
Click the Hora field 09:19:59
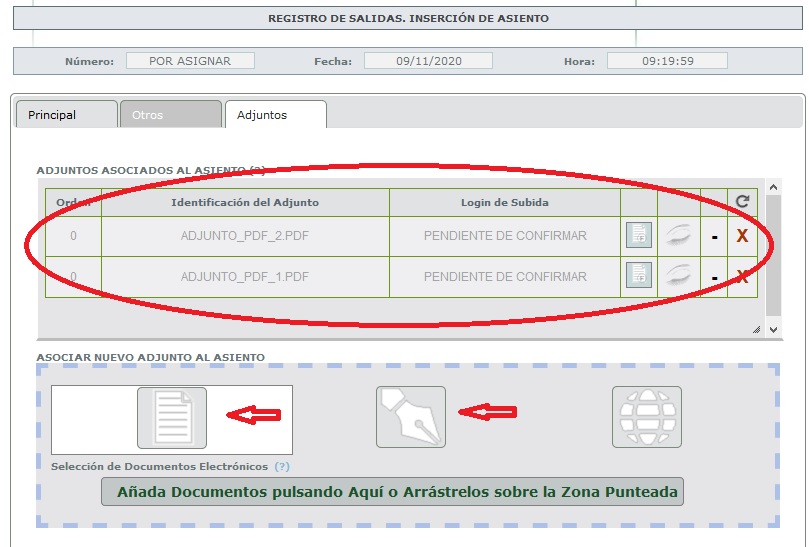pos(667,61)
